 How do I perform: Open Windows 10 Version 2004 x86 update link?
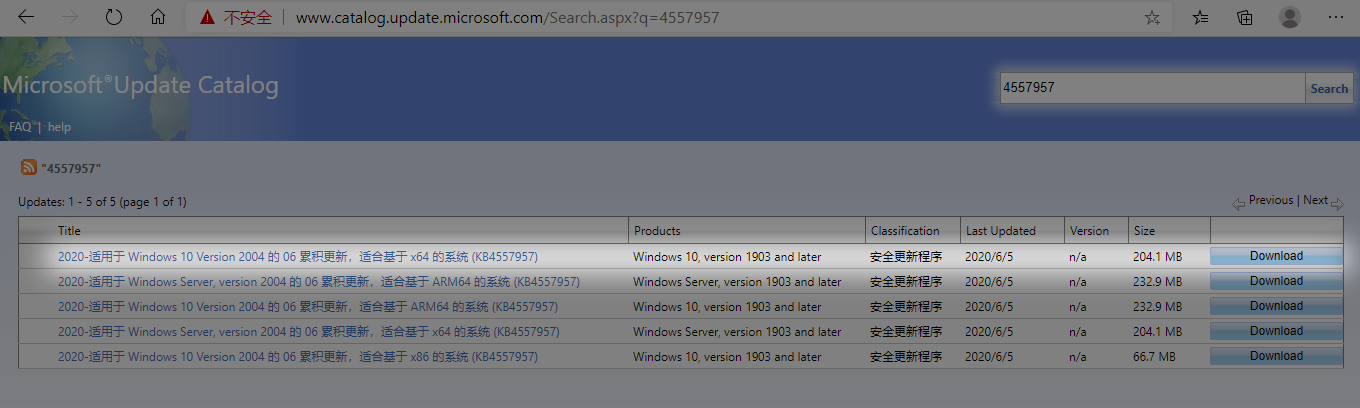coord(297,357)
